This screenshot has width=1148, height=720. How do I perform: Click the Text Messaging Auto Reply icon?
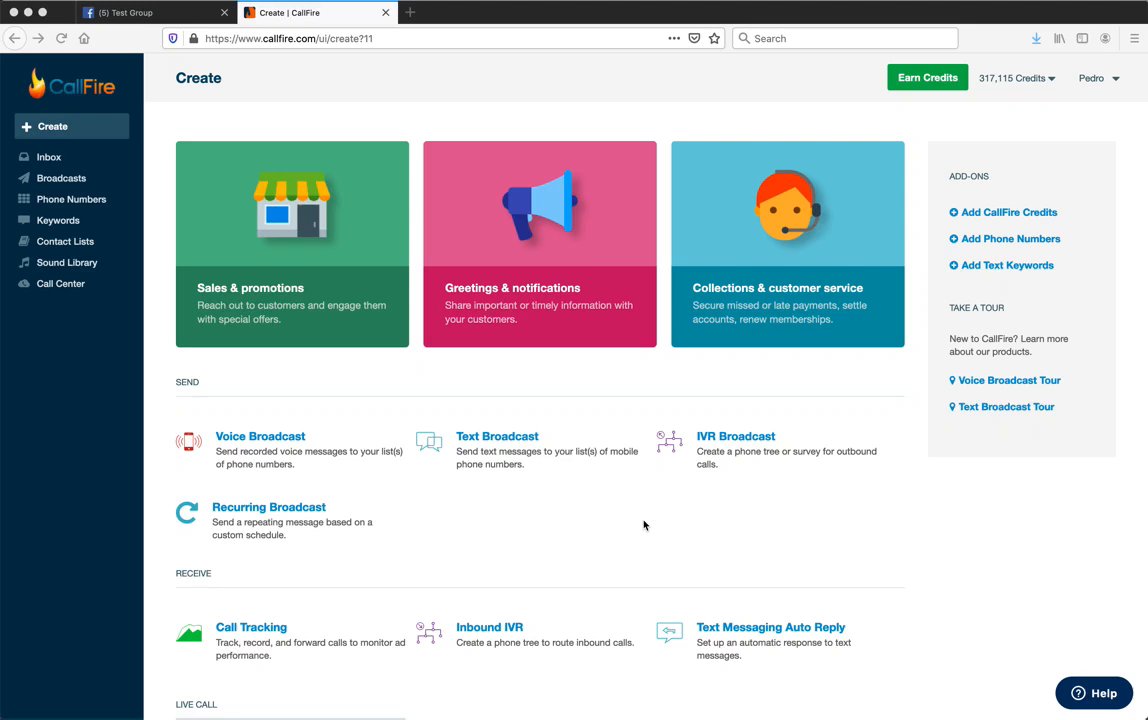pos(669,632)
